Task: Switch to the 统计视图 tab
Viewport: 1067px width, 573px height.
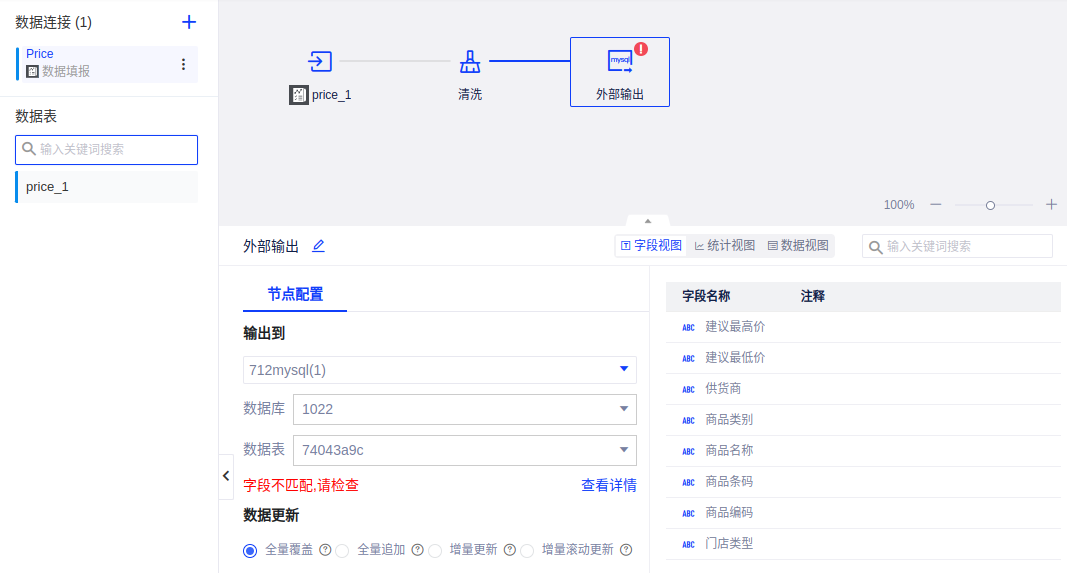Action: 725,246
